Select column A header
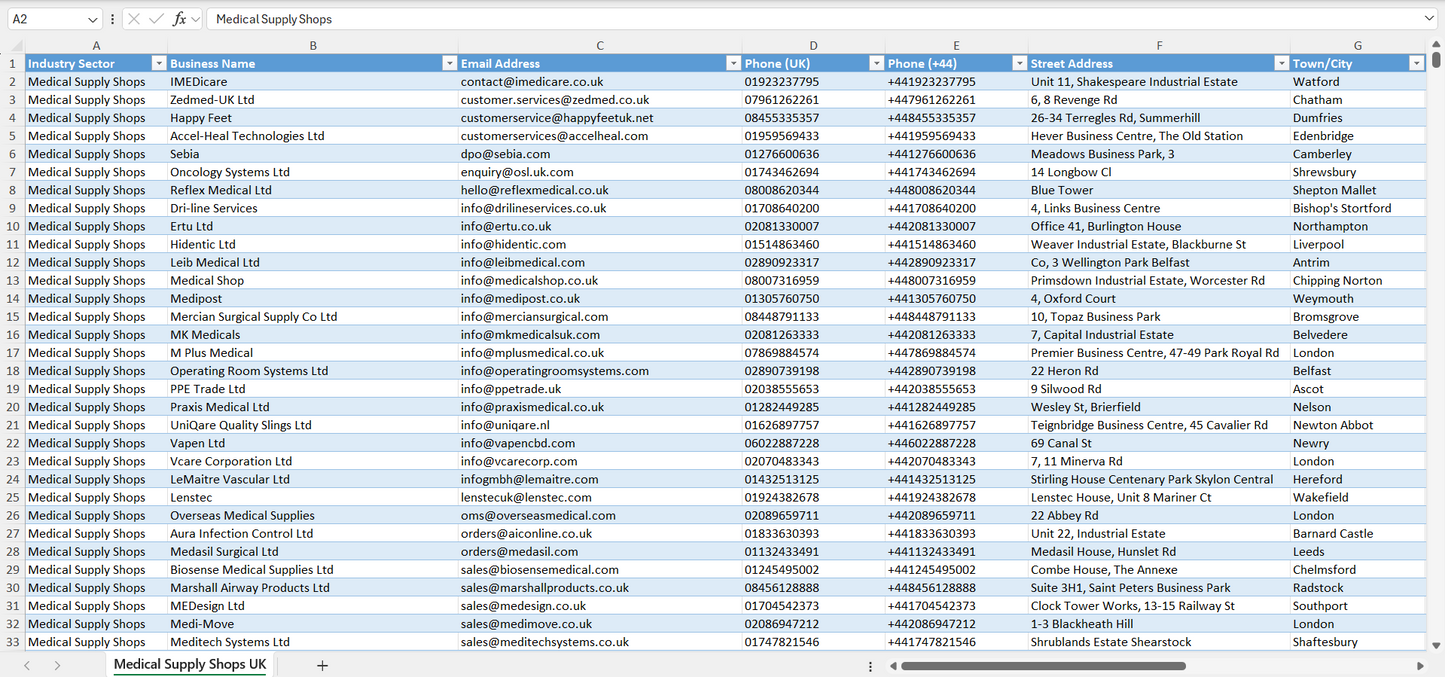Viewport: 1445px width, 677px height. (96, 46)
